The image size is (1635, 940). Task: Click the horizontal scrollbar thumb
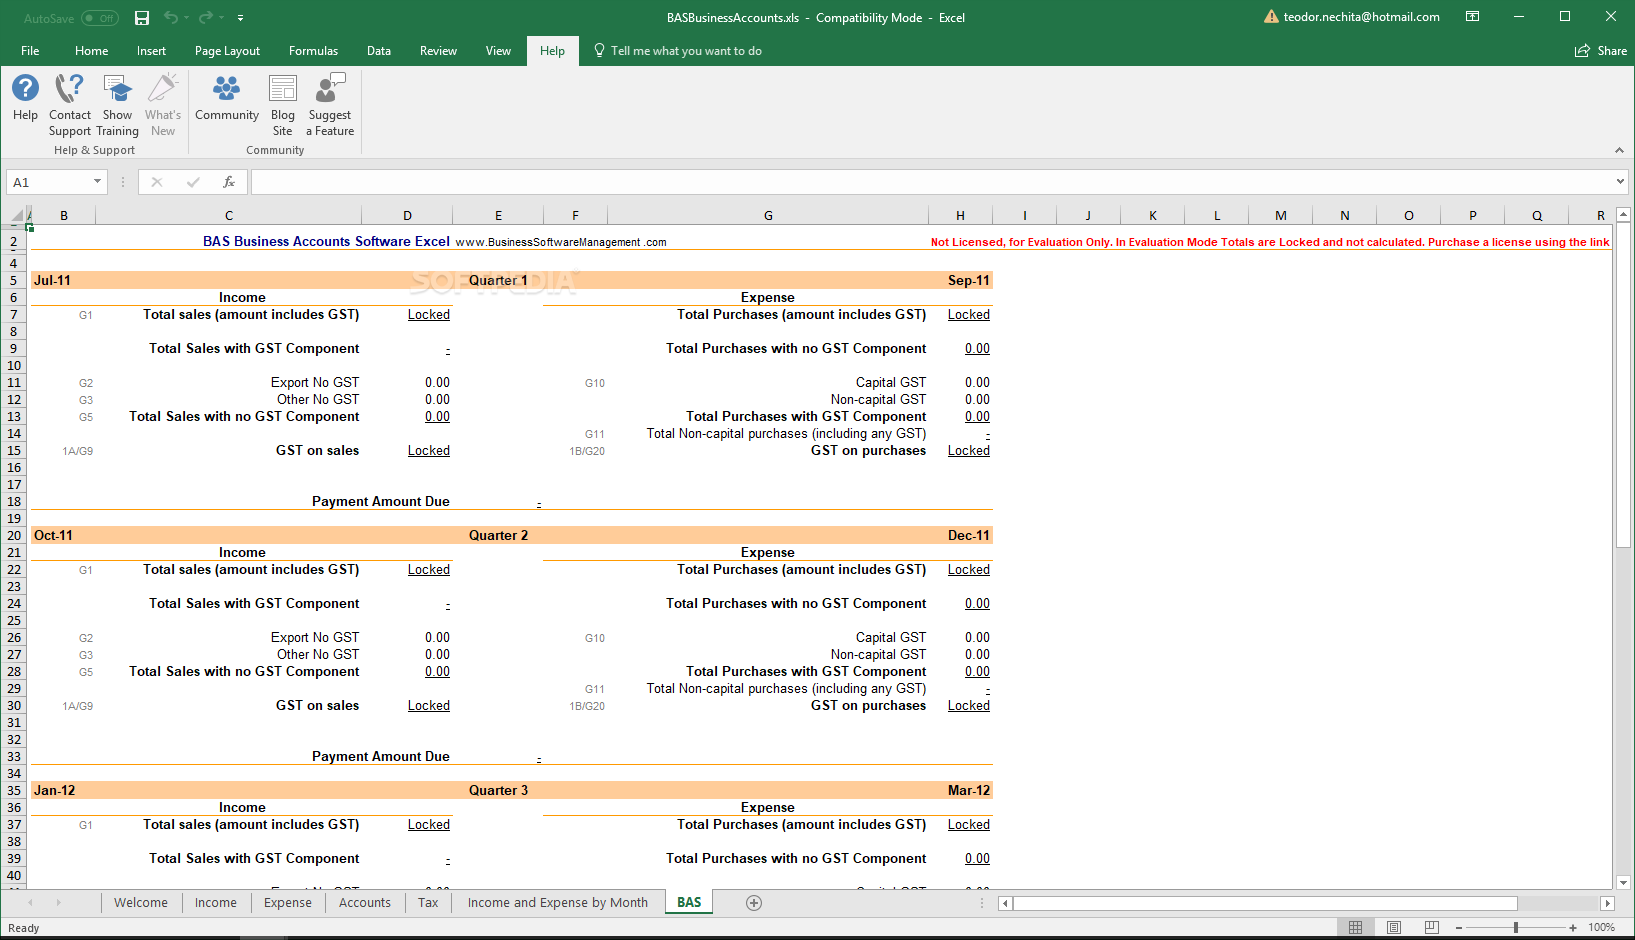coord(1265,903)
